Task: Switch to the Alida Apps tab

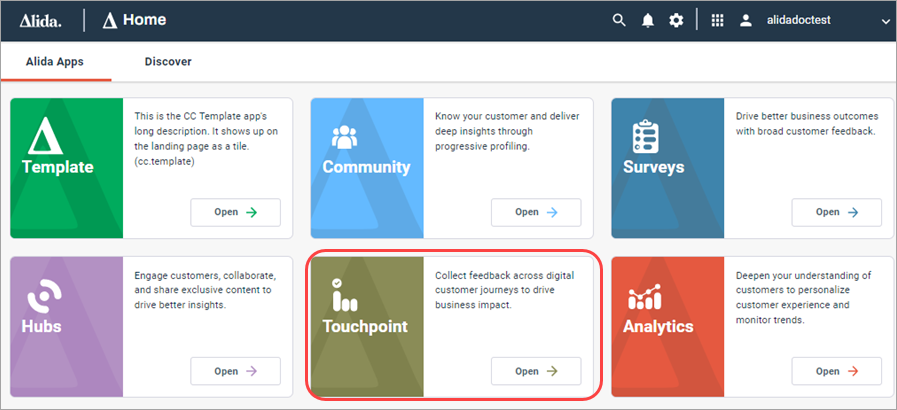Action: [55, 62]
